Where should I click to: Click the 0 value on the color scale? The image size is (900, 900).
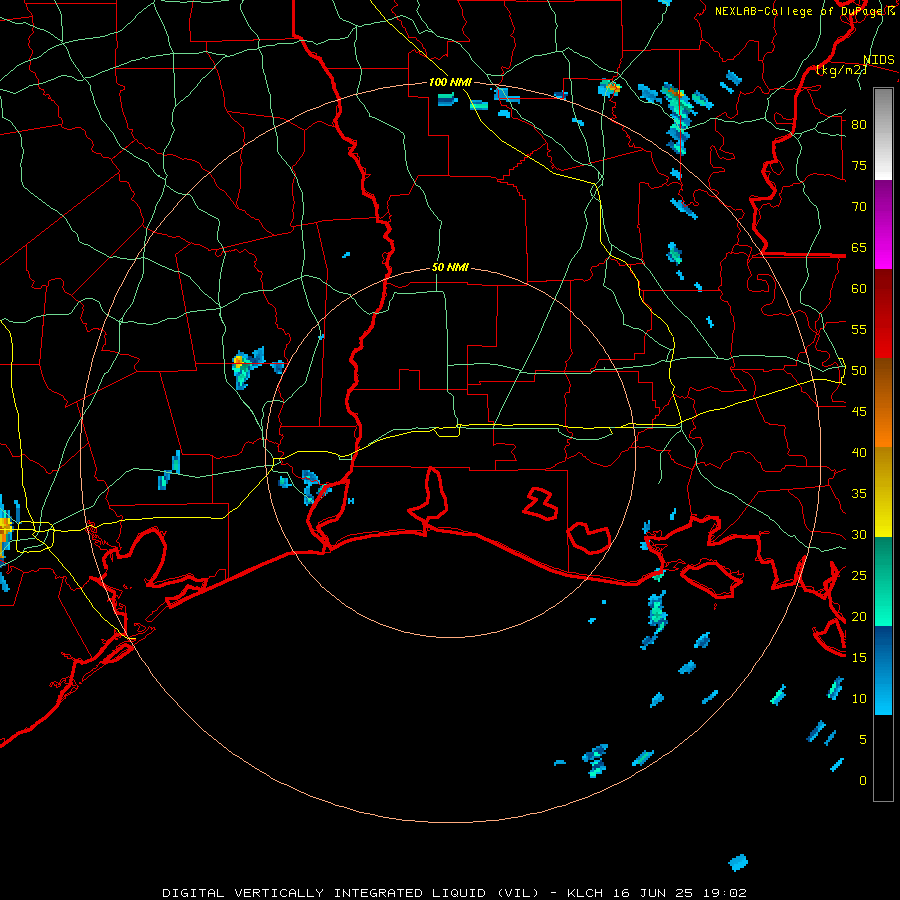point(863,781)
